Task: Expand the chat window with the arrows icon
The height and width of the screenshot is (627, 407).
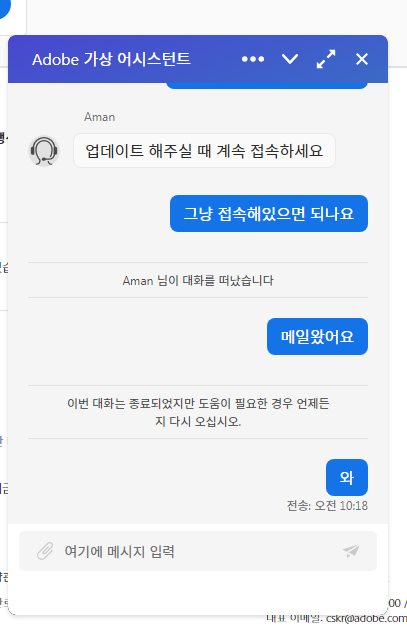Action: 326,59
